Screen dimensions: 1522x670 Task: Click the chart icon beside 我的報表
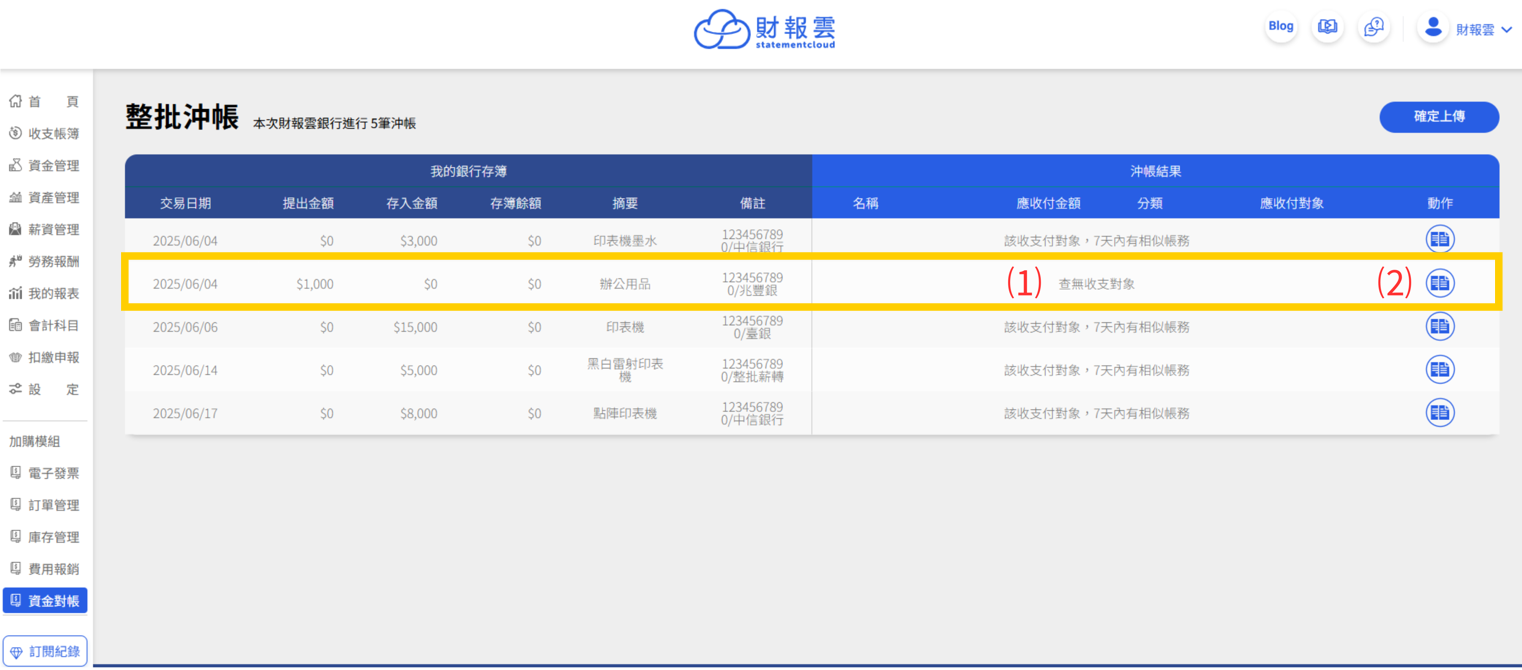[x=15, y=293]
